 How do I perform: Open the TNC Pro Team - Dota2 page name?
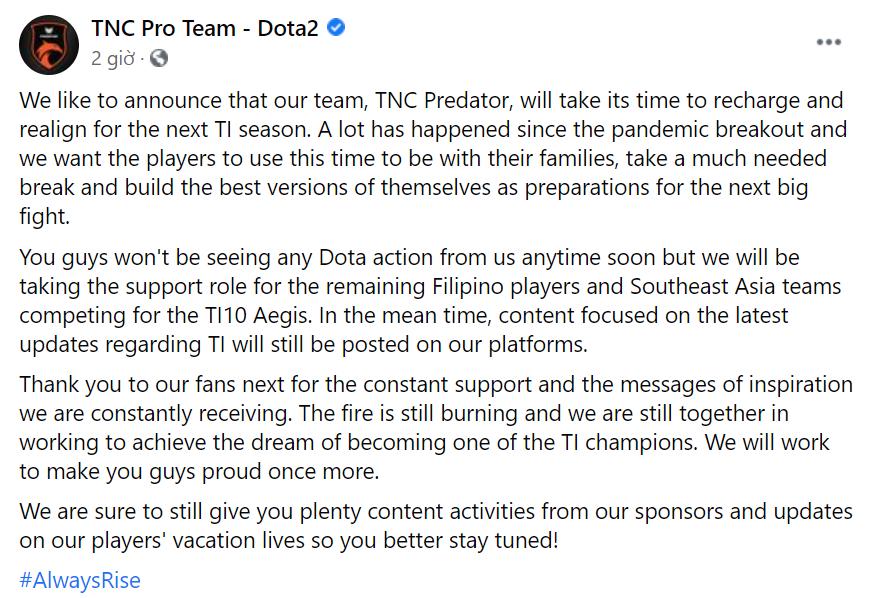pyautogui.click(x=204, y=29)
